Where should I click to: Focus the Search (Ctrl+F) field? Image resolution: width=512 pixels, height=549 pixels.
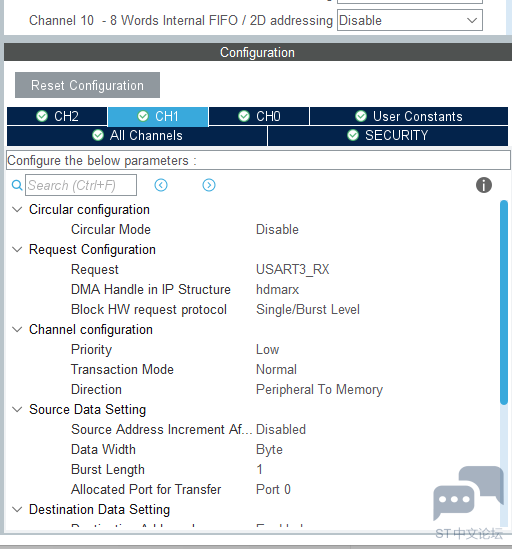[81, 185]
